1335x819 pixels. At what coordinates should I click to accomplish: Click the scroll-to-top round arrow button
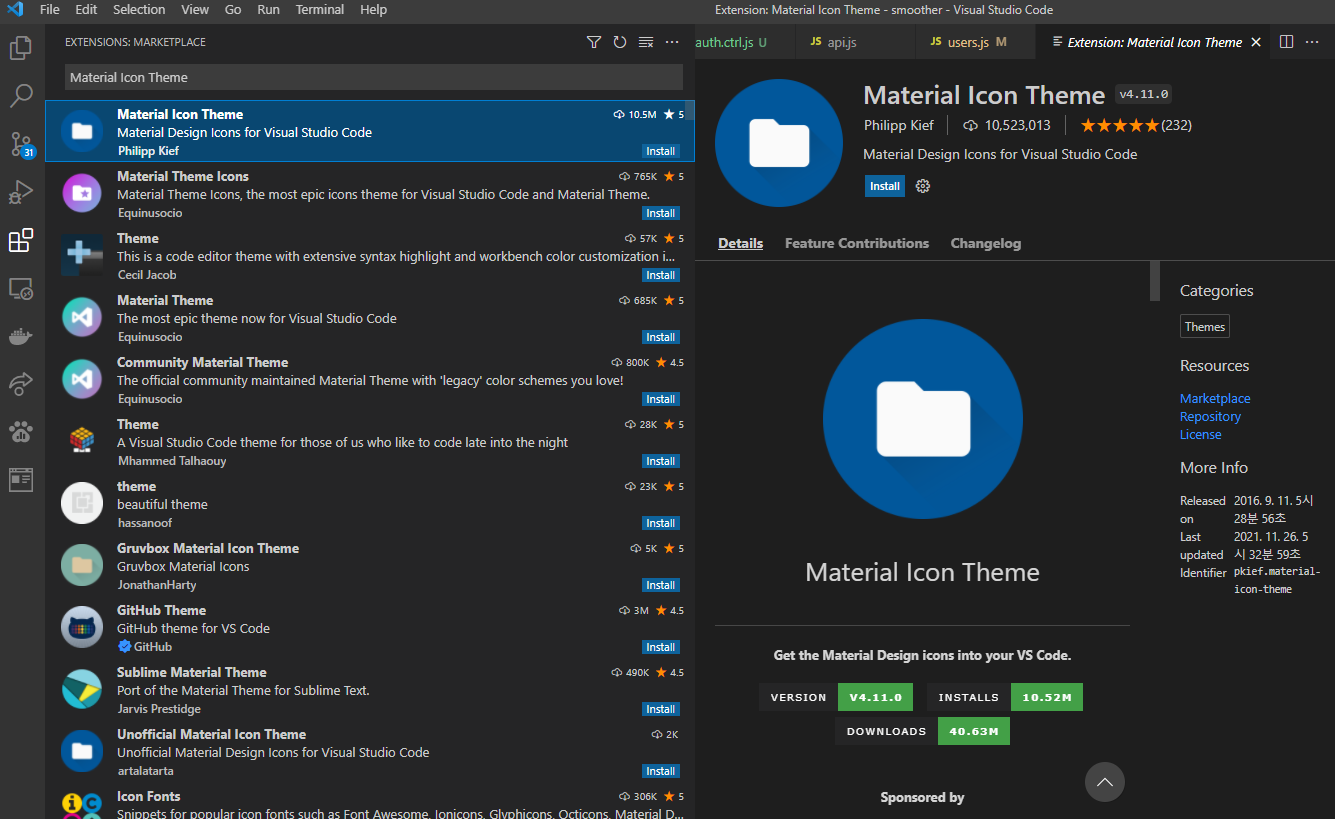click(x=1105, y=782)
